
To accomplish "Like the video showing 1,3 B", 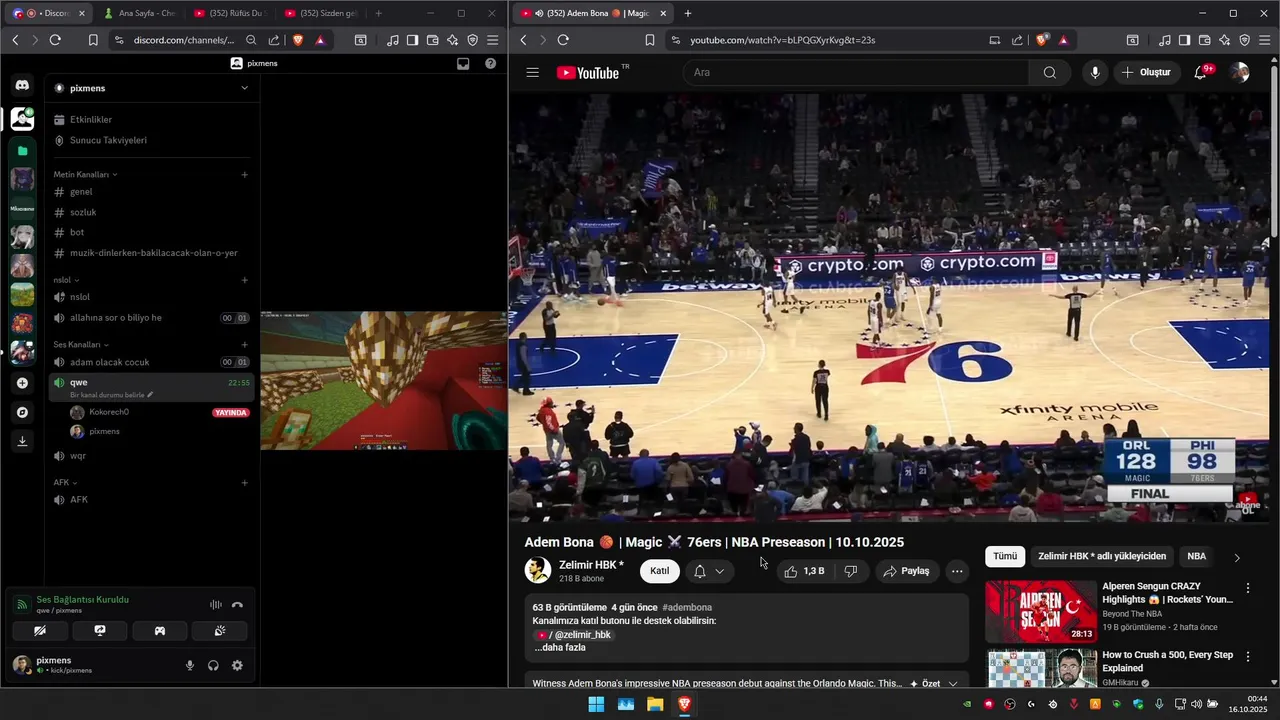I will tap(805, 571).
